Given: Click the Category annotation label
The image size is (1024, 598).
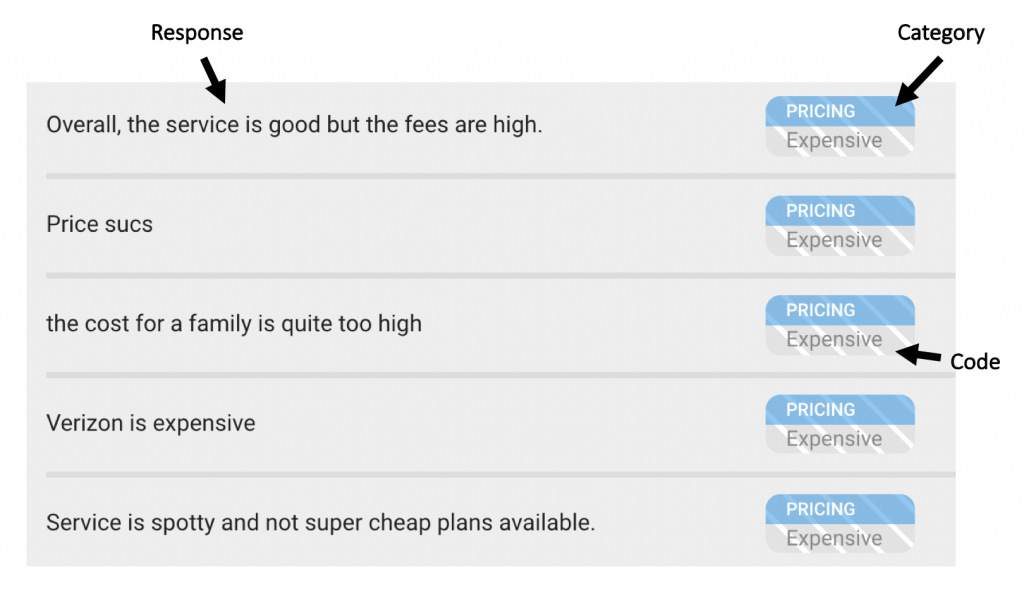Looking at the screenshot, I should 940,33.
